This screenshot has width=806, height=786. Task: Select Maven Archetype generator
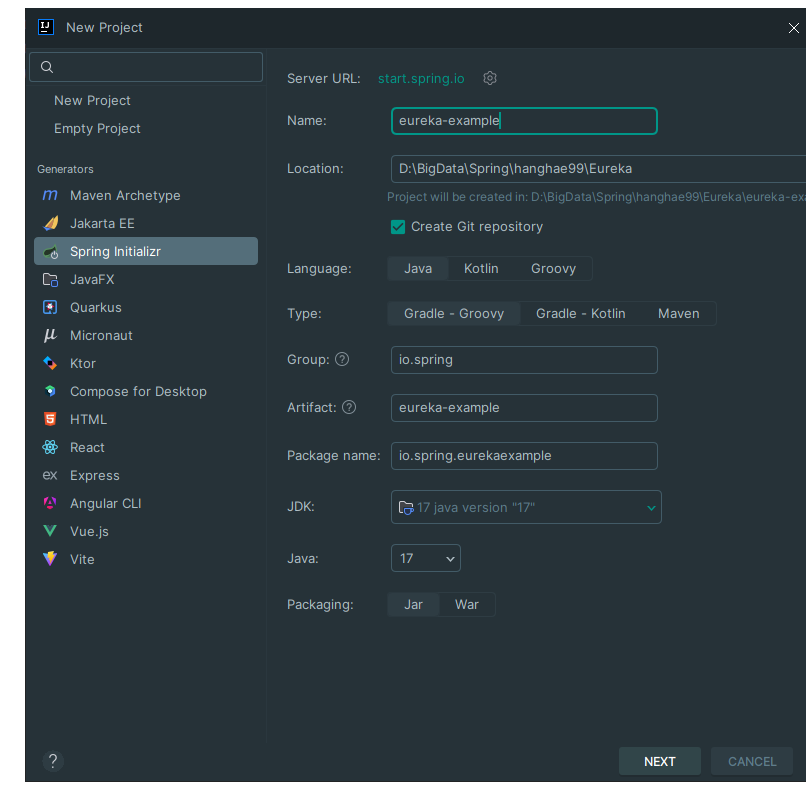125,195
